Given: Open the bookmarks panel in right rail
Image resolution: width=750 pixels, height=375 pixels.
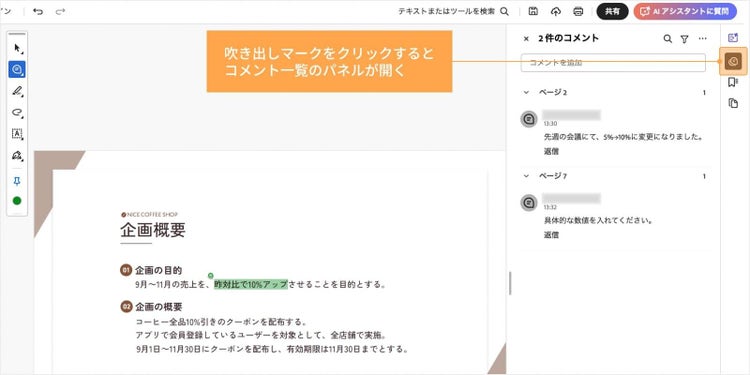Looking at the screenshot, I should [x=733, y=82].
